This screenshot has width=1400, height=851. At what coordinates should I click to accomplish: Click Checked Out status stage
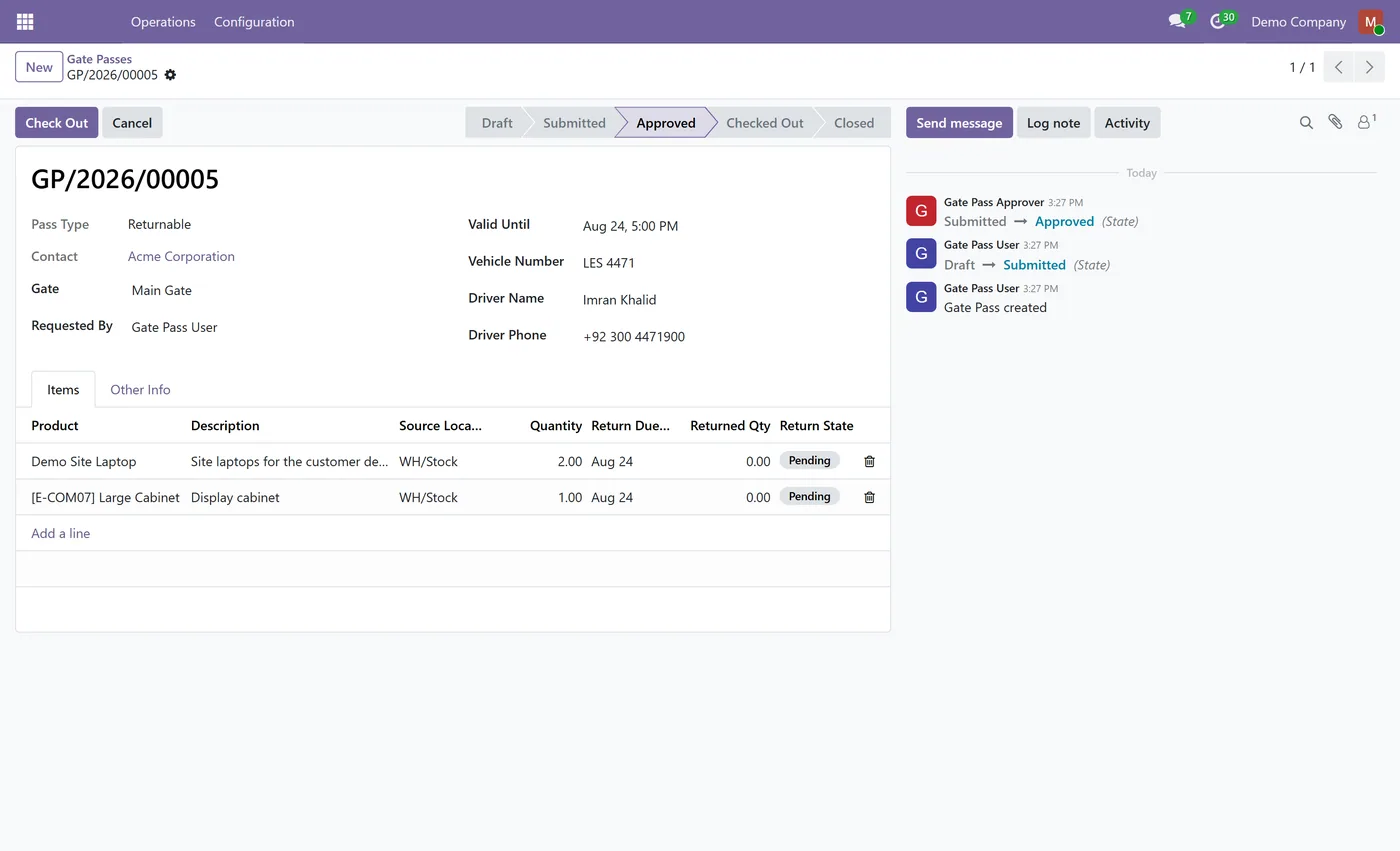[x=764, y=123]
